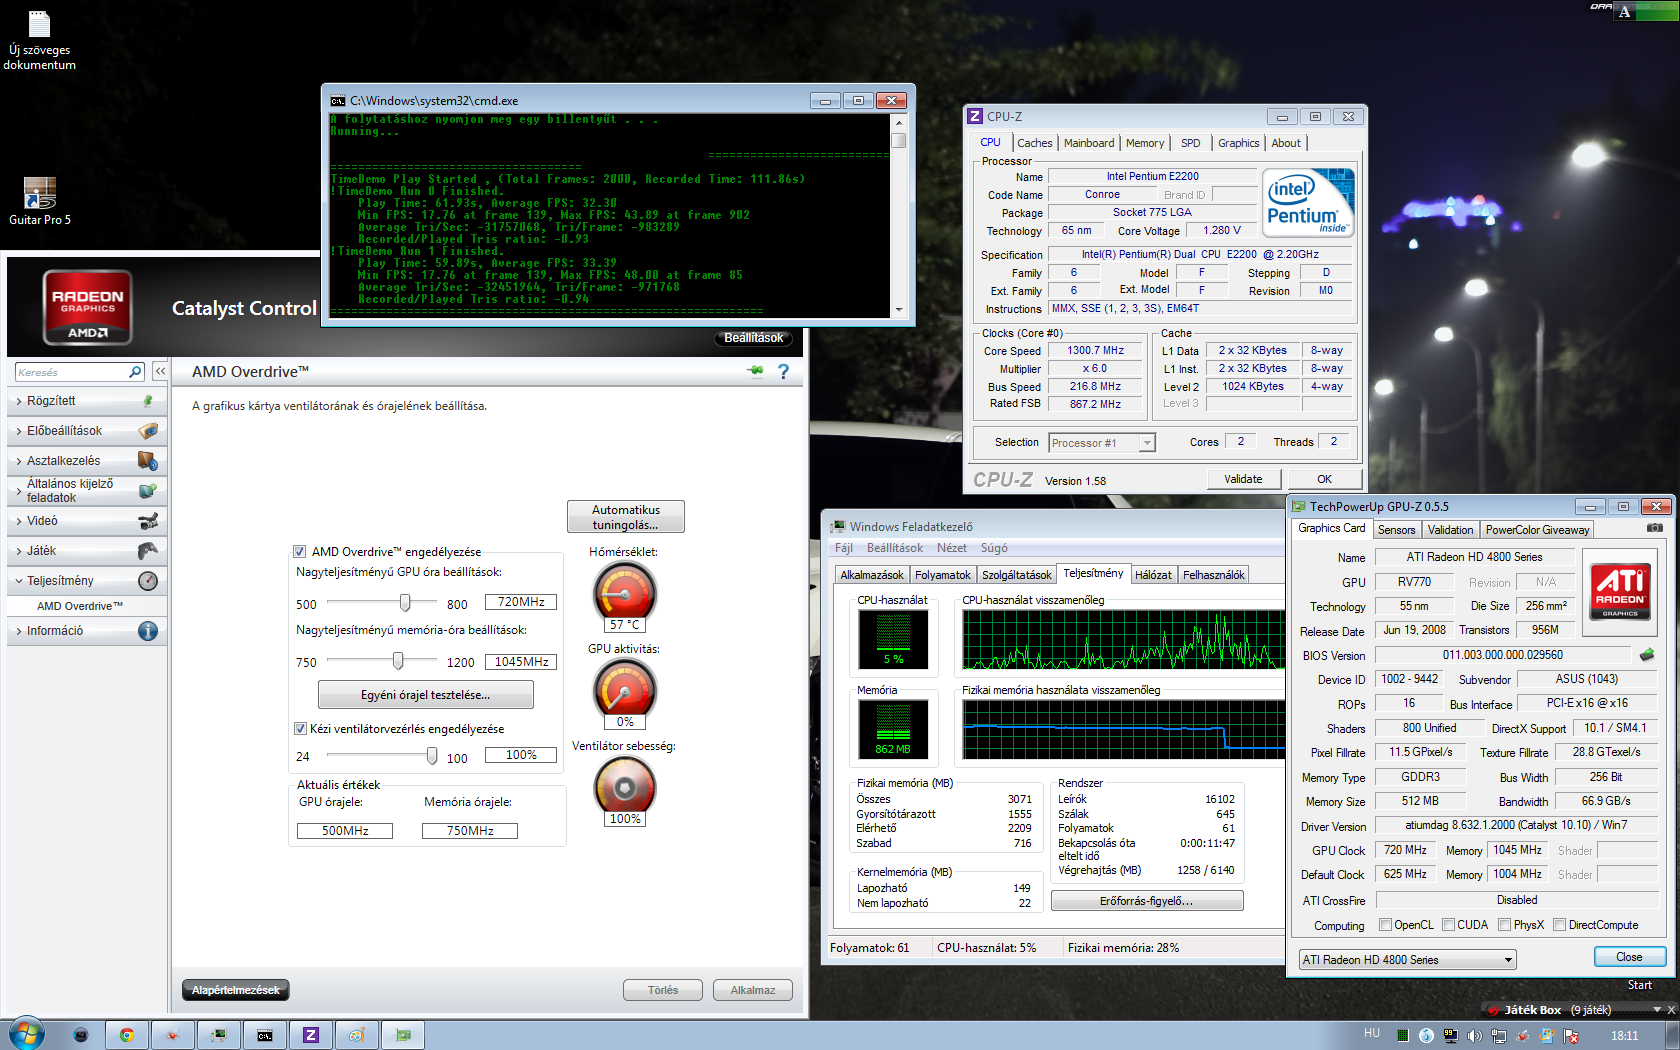Click the Intel Pentium logo in CPU-Z

1308,203
